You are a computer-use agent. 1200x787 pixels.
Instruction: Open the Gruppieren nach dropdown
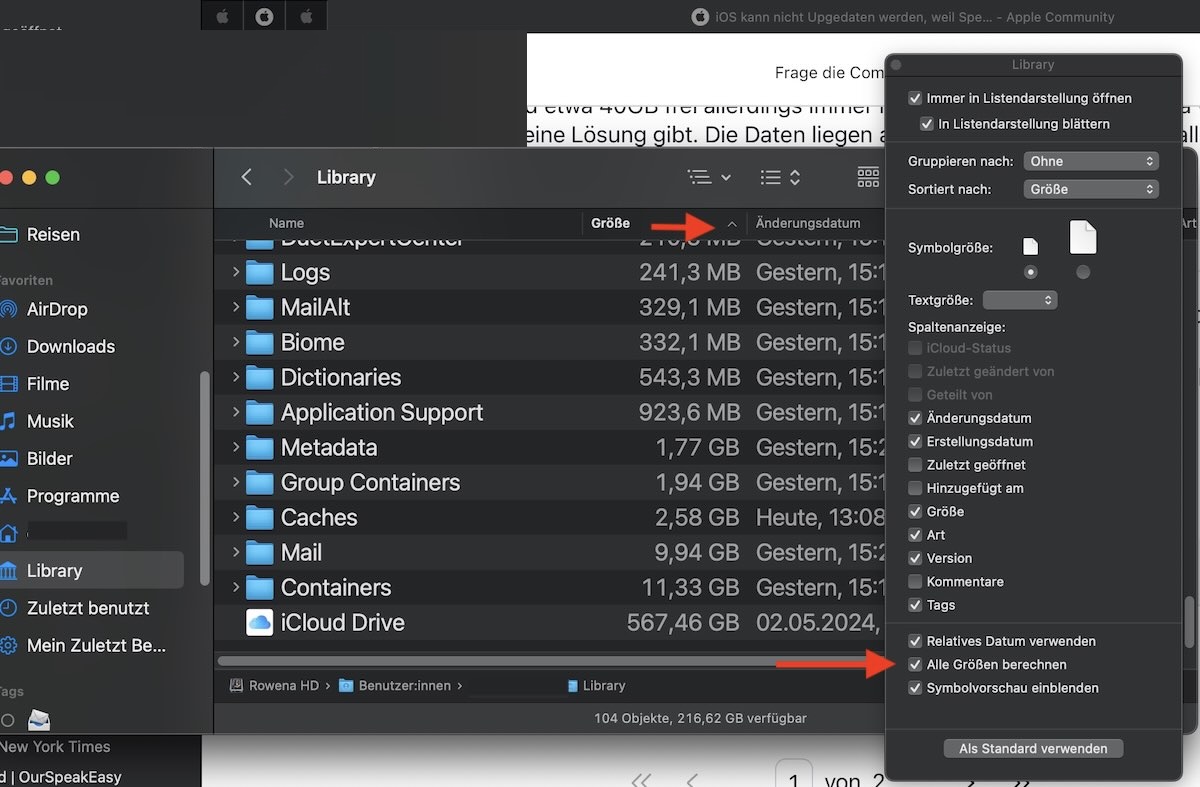tap(1090, 161)
